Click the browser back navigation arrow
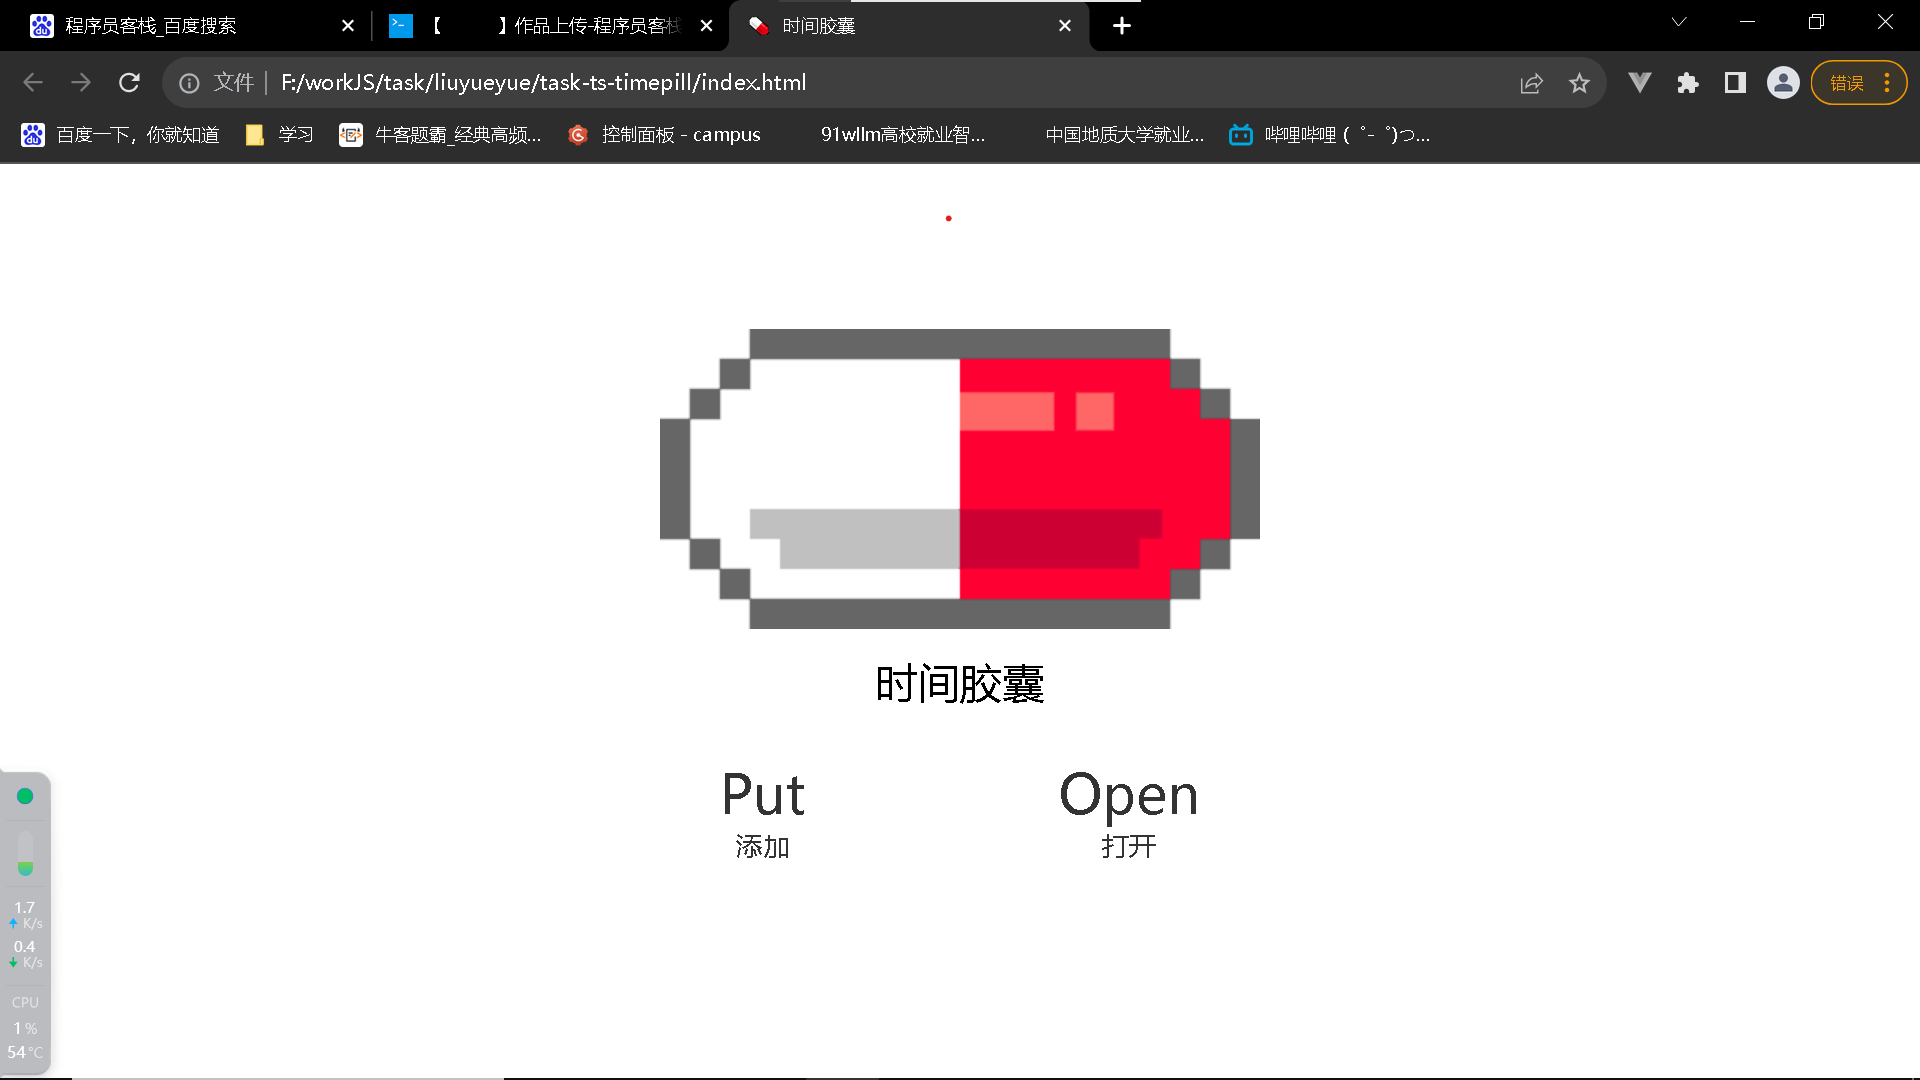1920x1080 pixels. (32, 82)
